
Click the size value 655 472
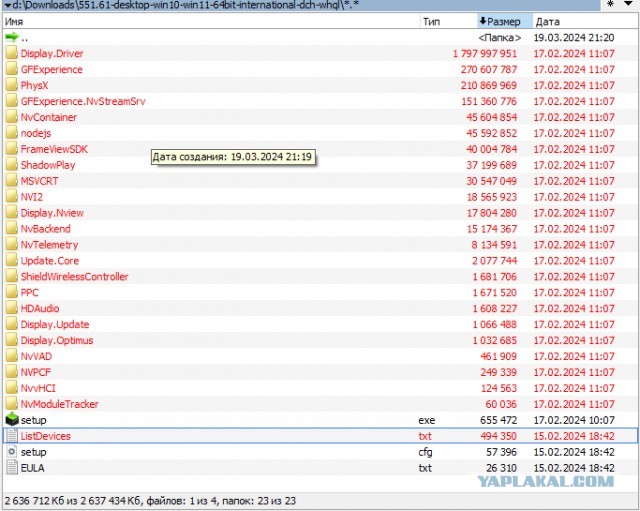(x=498, y=420)
